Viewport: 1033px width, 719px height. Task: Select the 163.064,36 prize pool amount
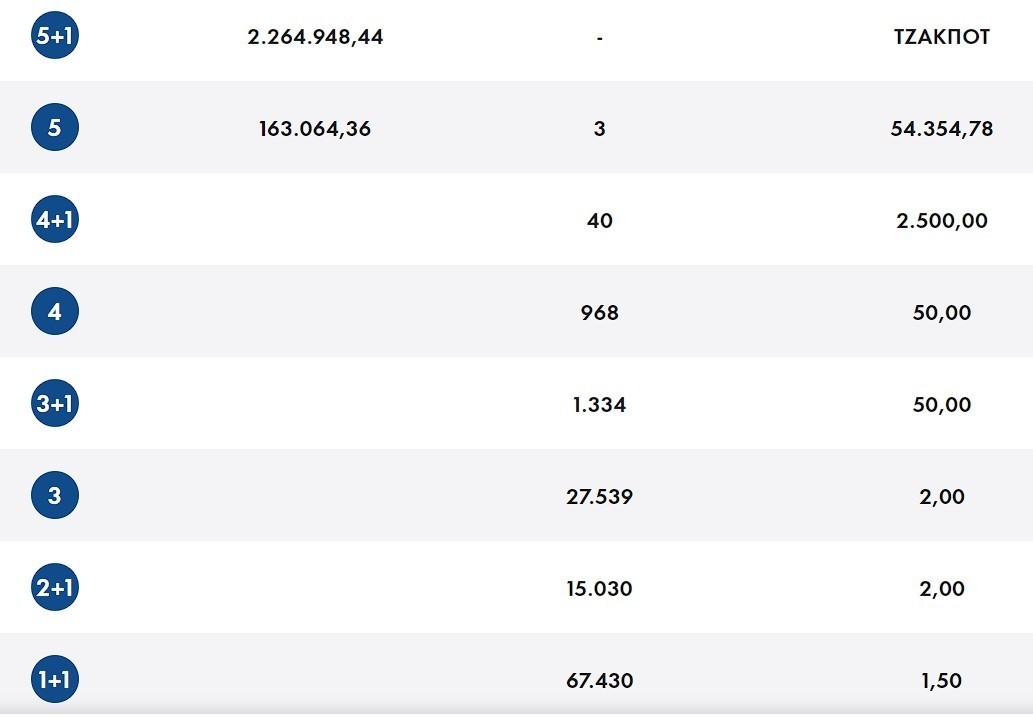[315, 128]
